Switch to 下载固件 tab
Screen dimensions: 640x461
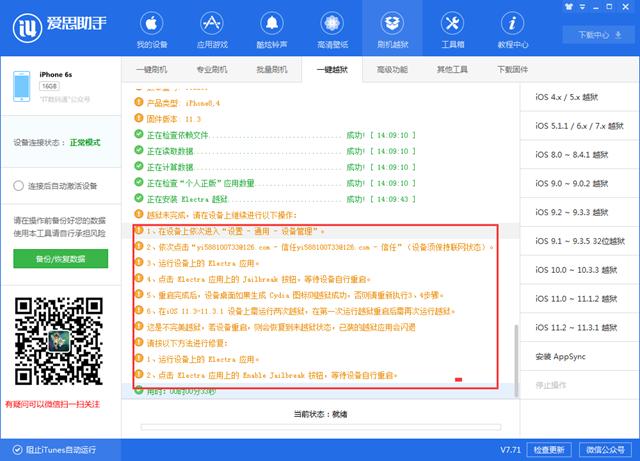pyautogui.click(x=513, y=69)
